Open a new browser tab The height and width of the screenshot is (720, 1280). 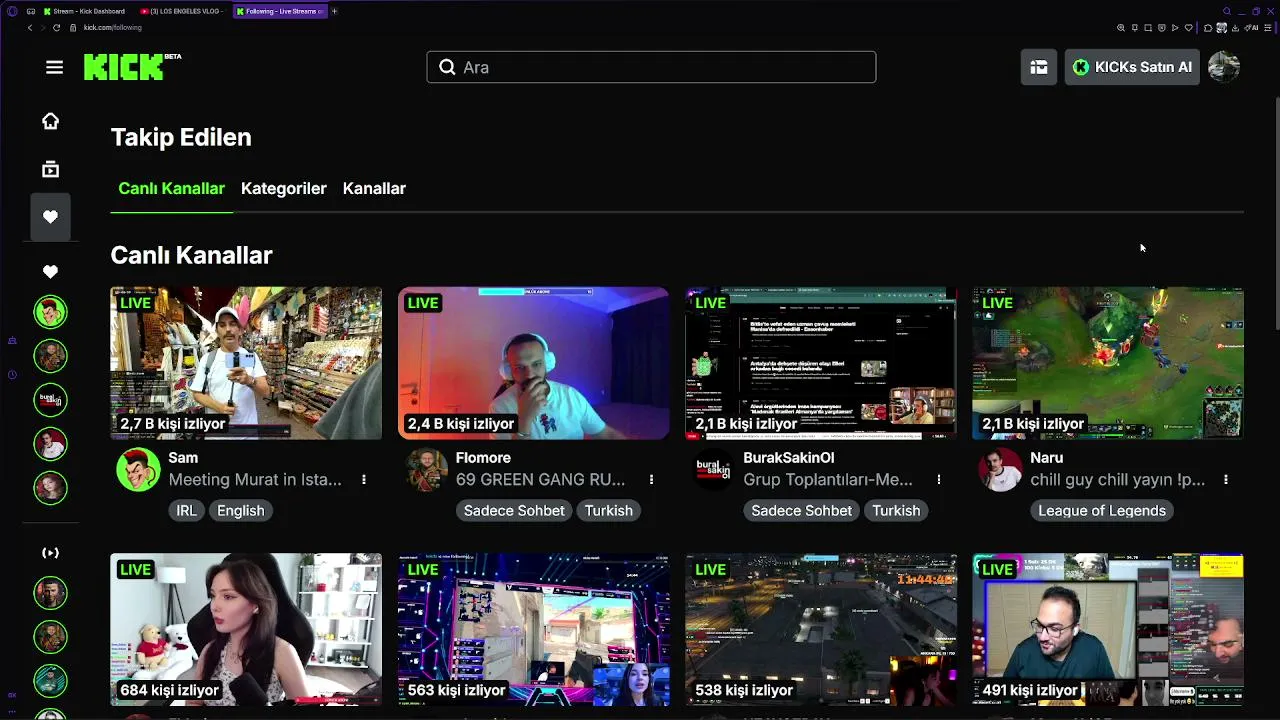click(334, 11)
